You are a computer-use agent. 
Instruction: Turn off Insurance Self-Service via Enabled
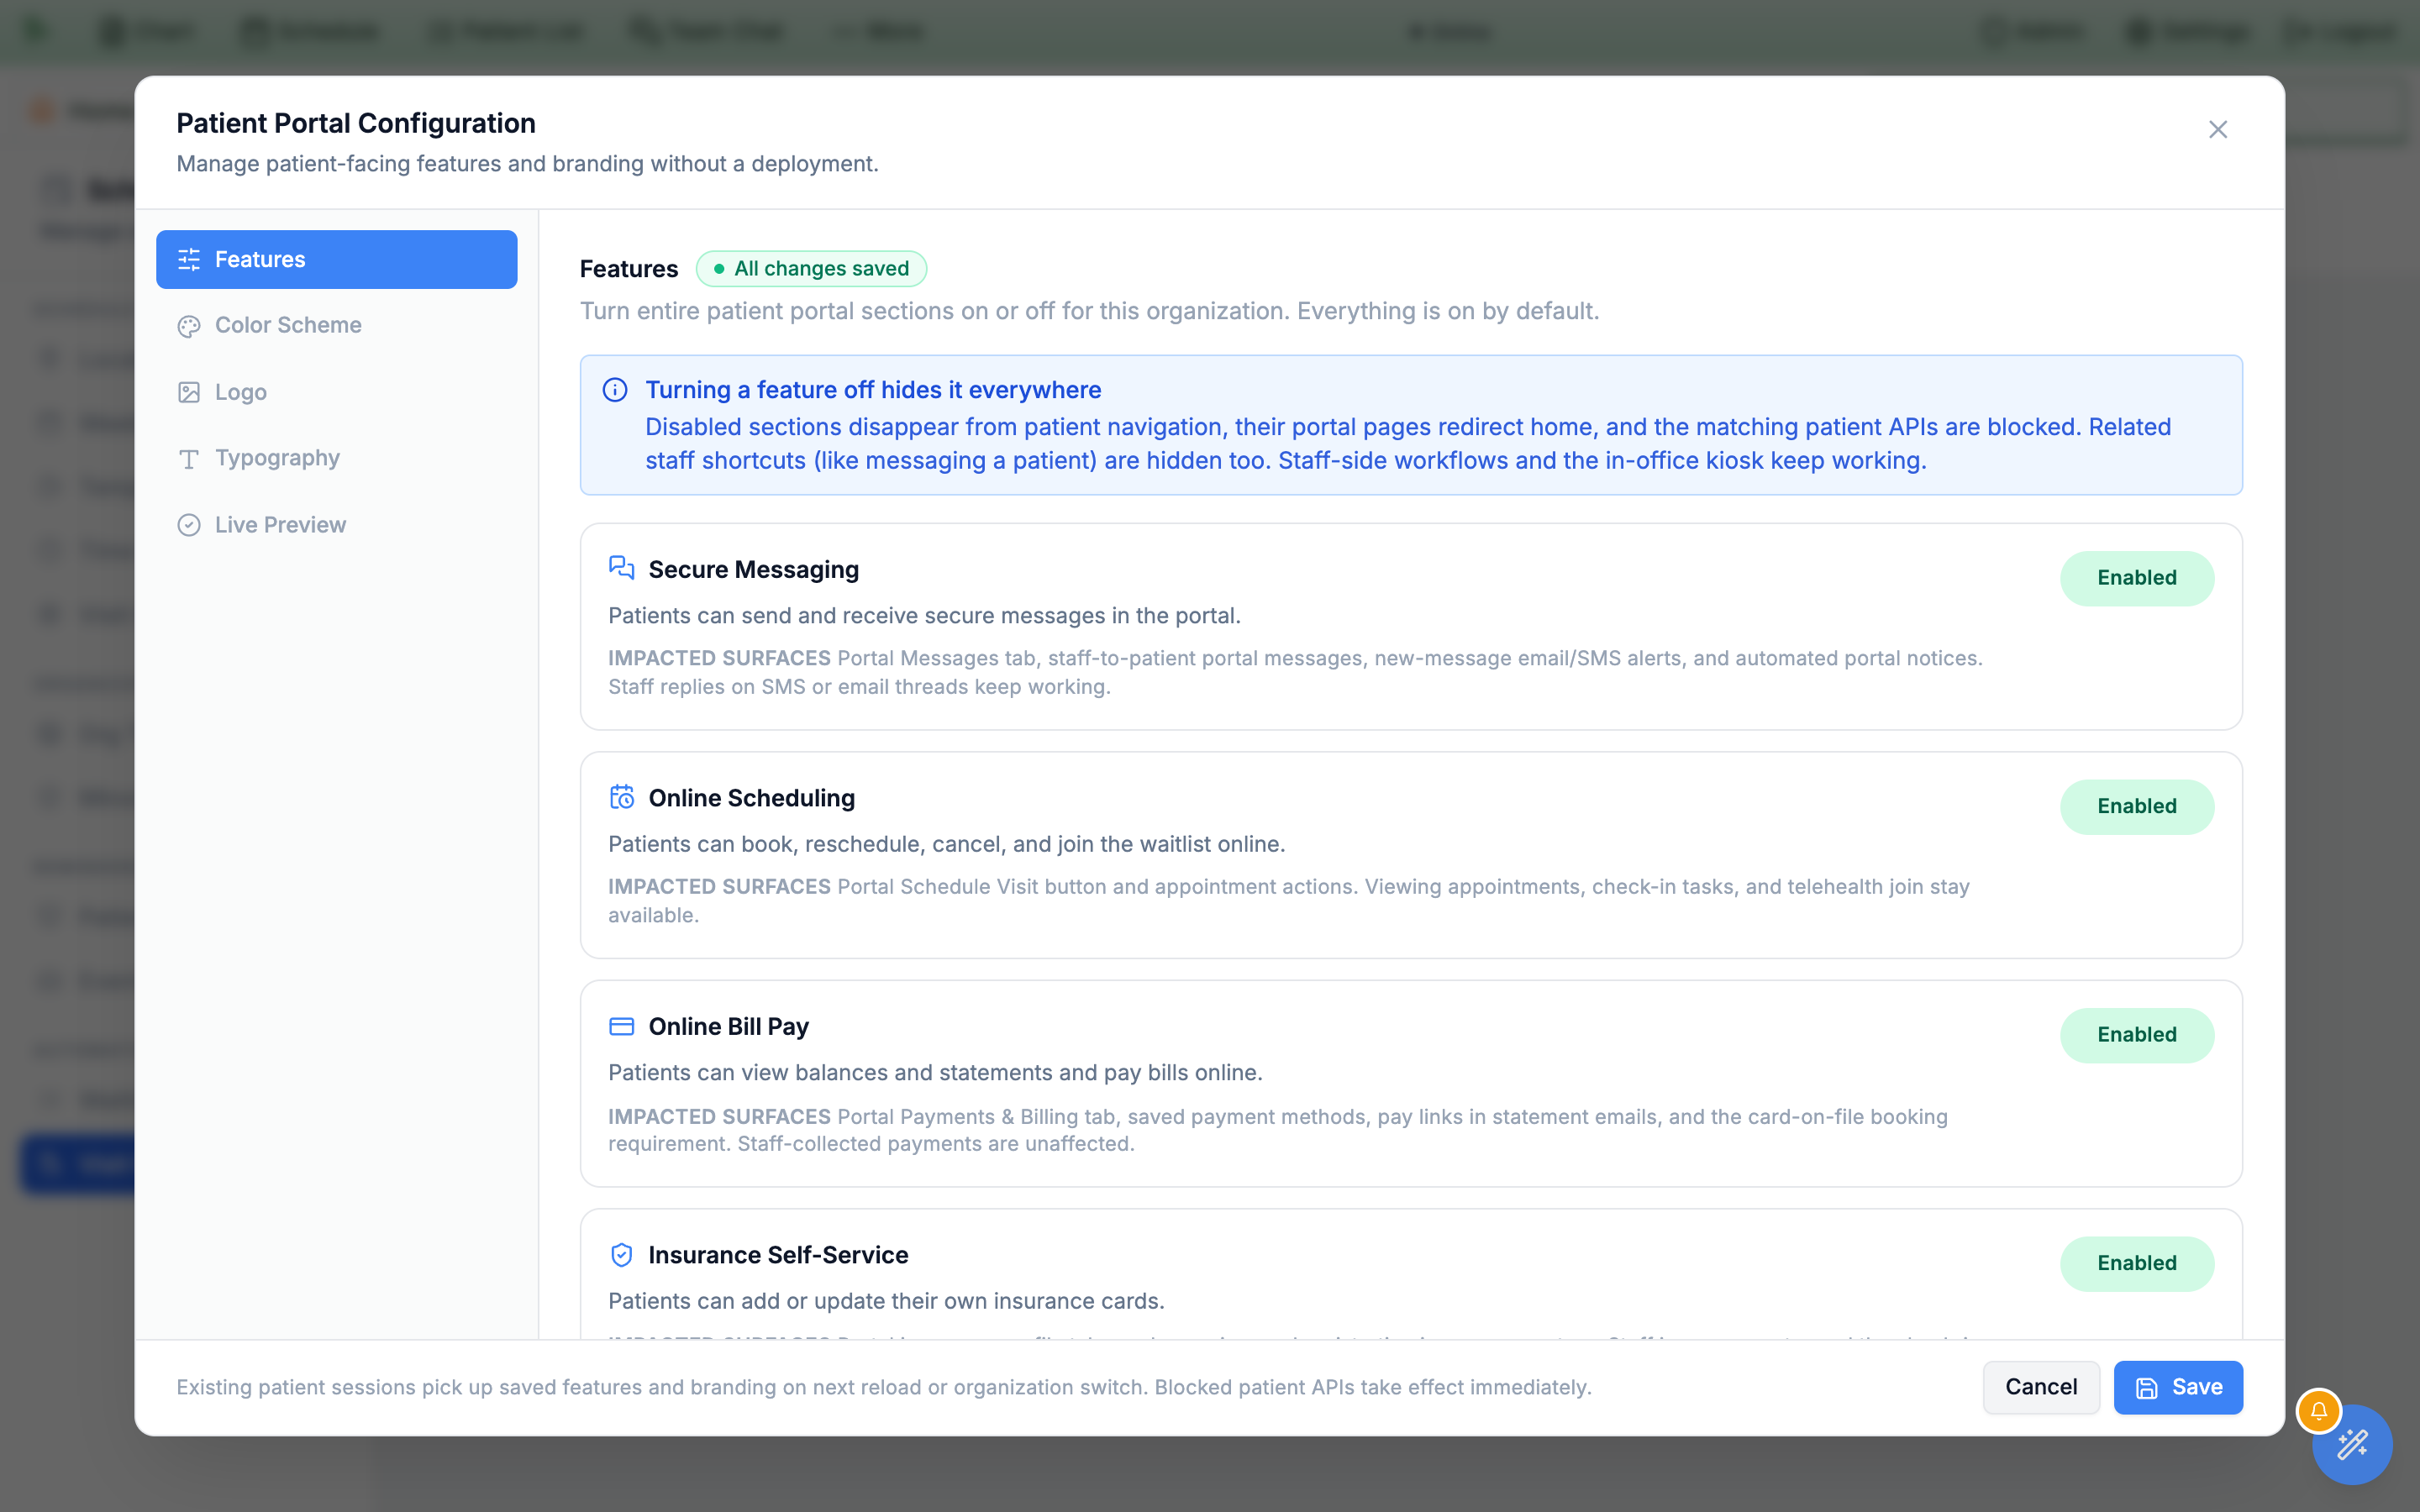click(x=2136, y=1263)
